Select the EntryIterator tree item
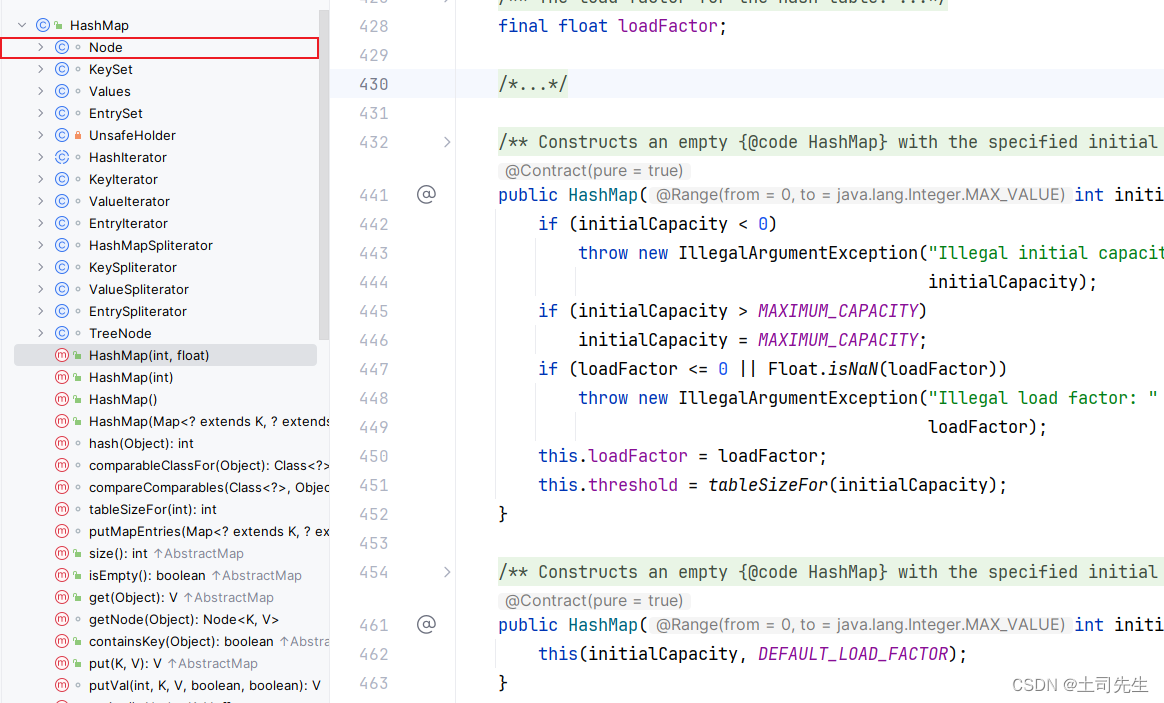This screenshot has height=703, width=1164. (x=128, y=223)
